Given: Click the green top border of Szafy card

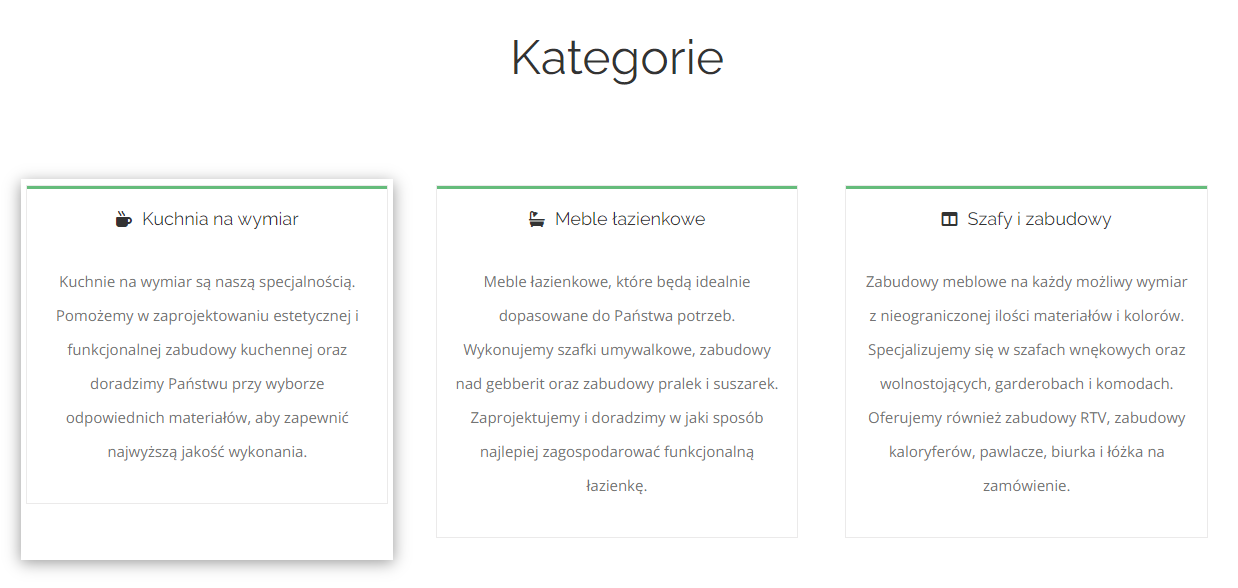Looking at the screenshot, I should coord(1026,187).
